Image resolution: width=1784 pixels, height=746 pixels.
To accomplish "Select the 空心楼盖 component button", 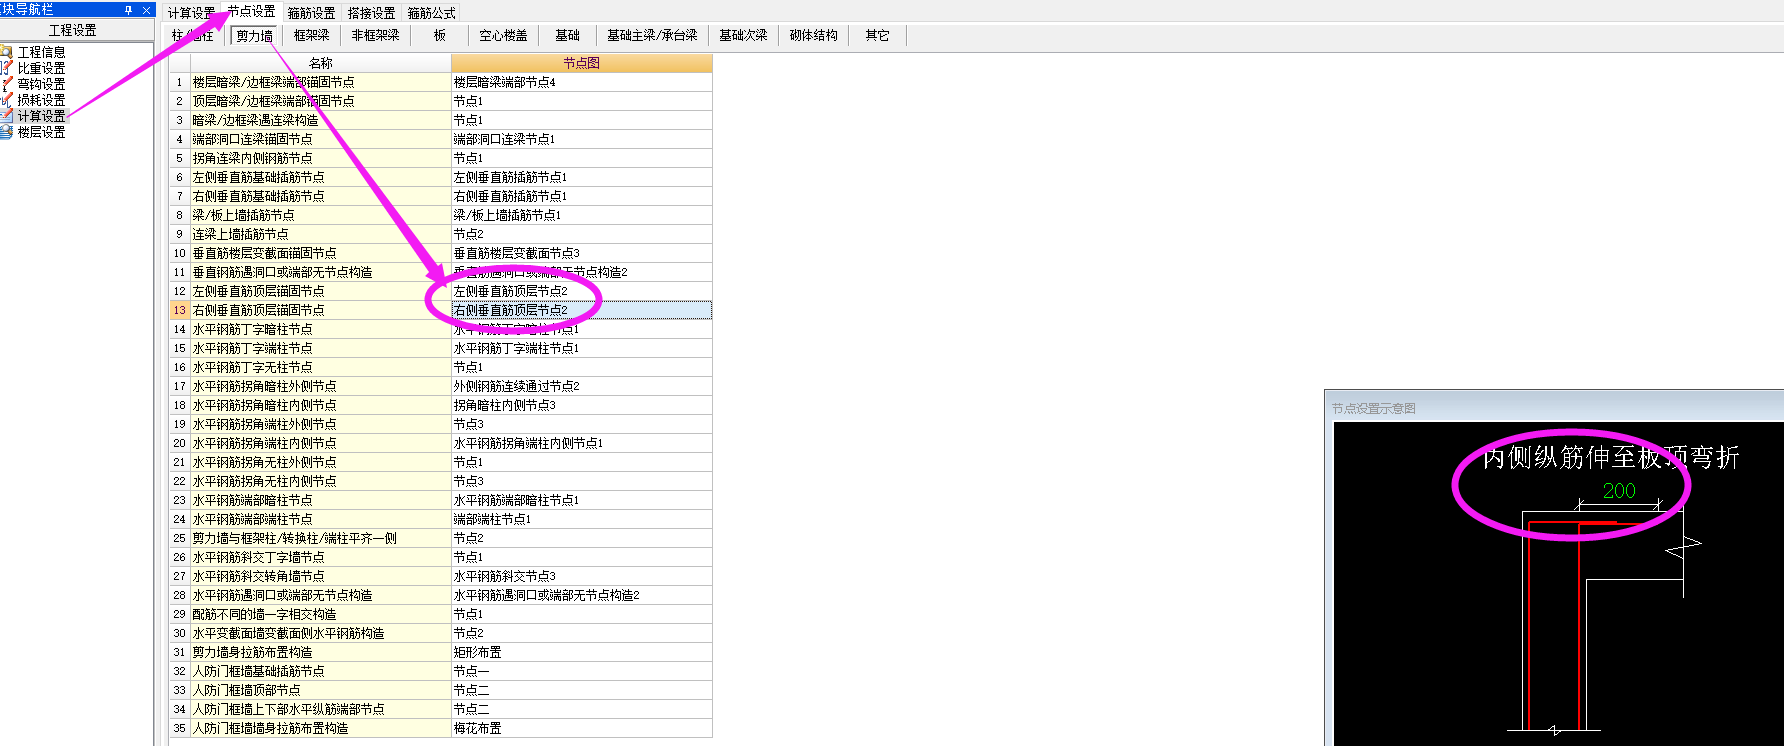I will (503, 36).
